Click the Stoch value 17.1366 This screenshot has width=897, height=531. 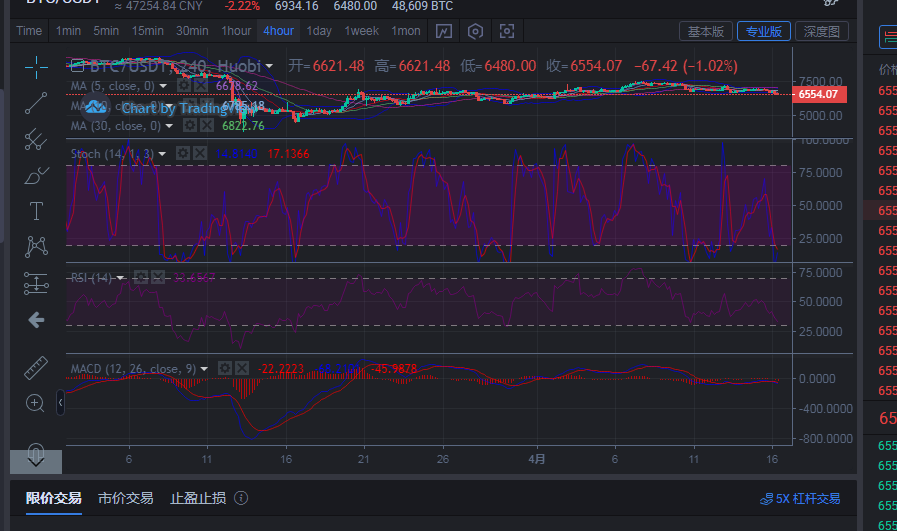(288, 154)
